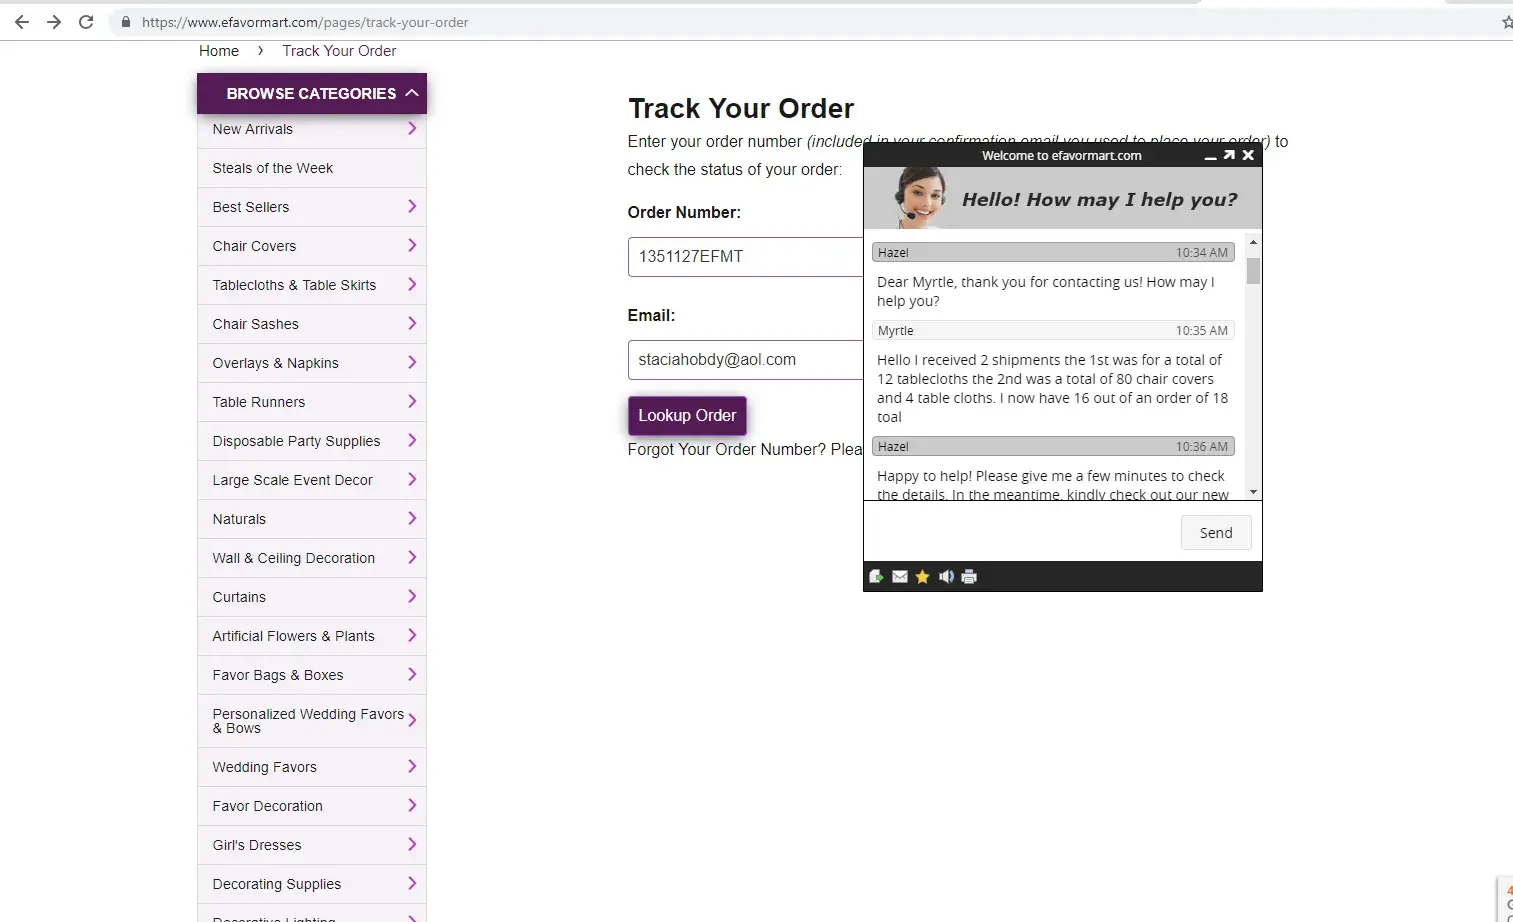
Task: Click the Track Your Order page heading
Action: pos(741,108)
